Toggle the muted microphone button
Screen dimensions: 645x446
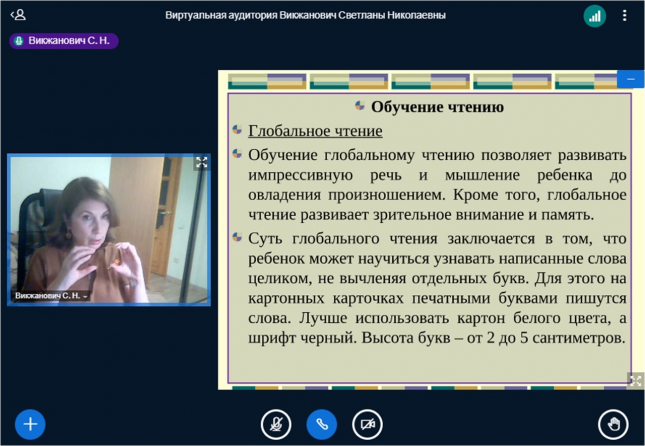276,424
